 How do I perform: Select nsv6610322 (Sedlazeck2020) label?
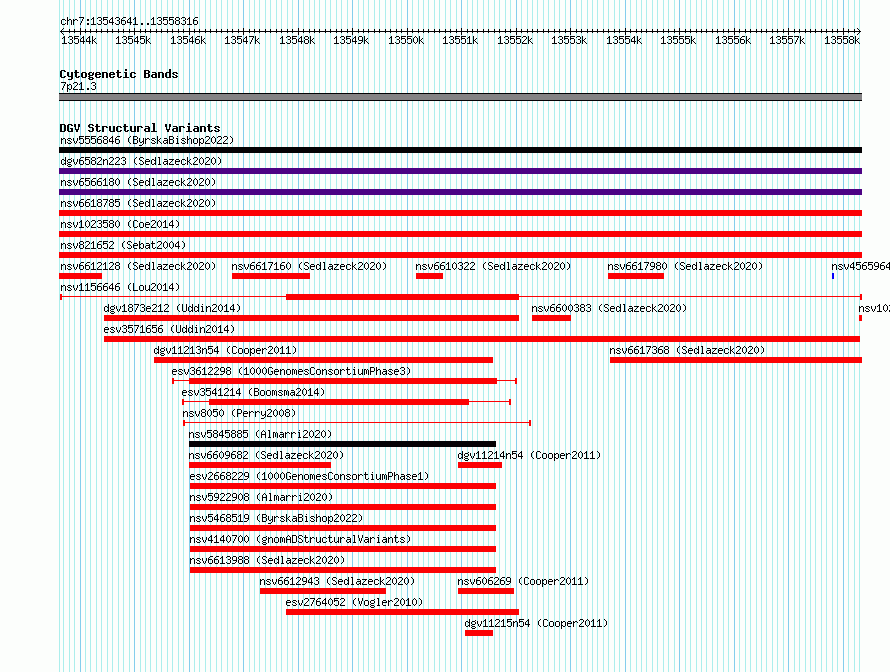pos(493,266)
